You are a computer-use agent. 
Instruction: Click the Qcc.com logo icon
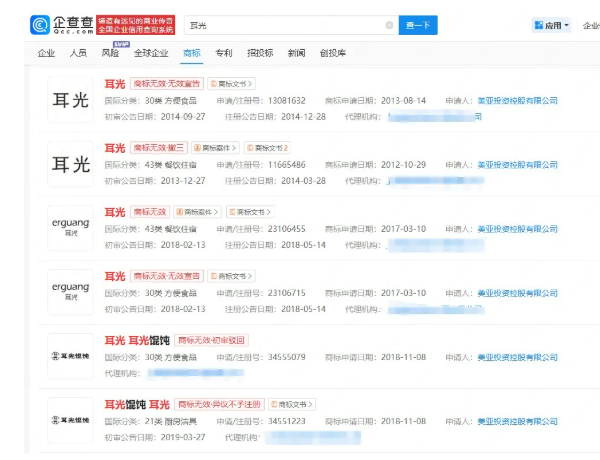pyautogui.click(x=41, y=22)
